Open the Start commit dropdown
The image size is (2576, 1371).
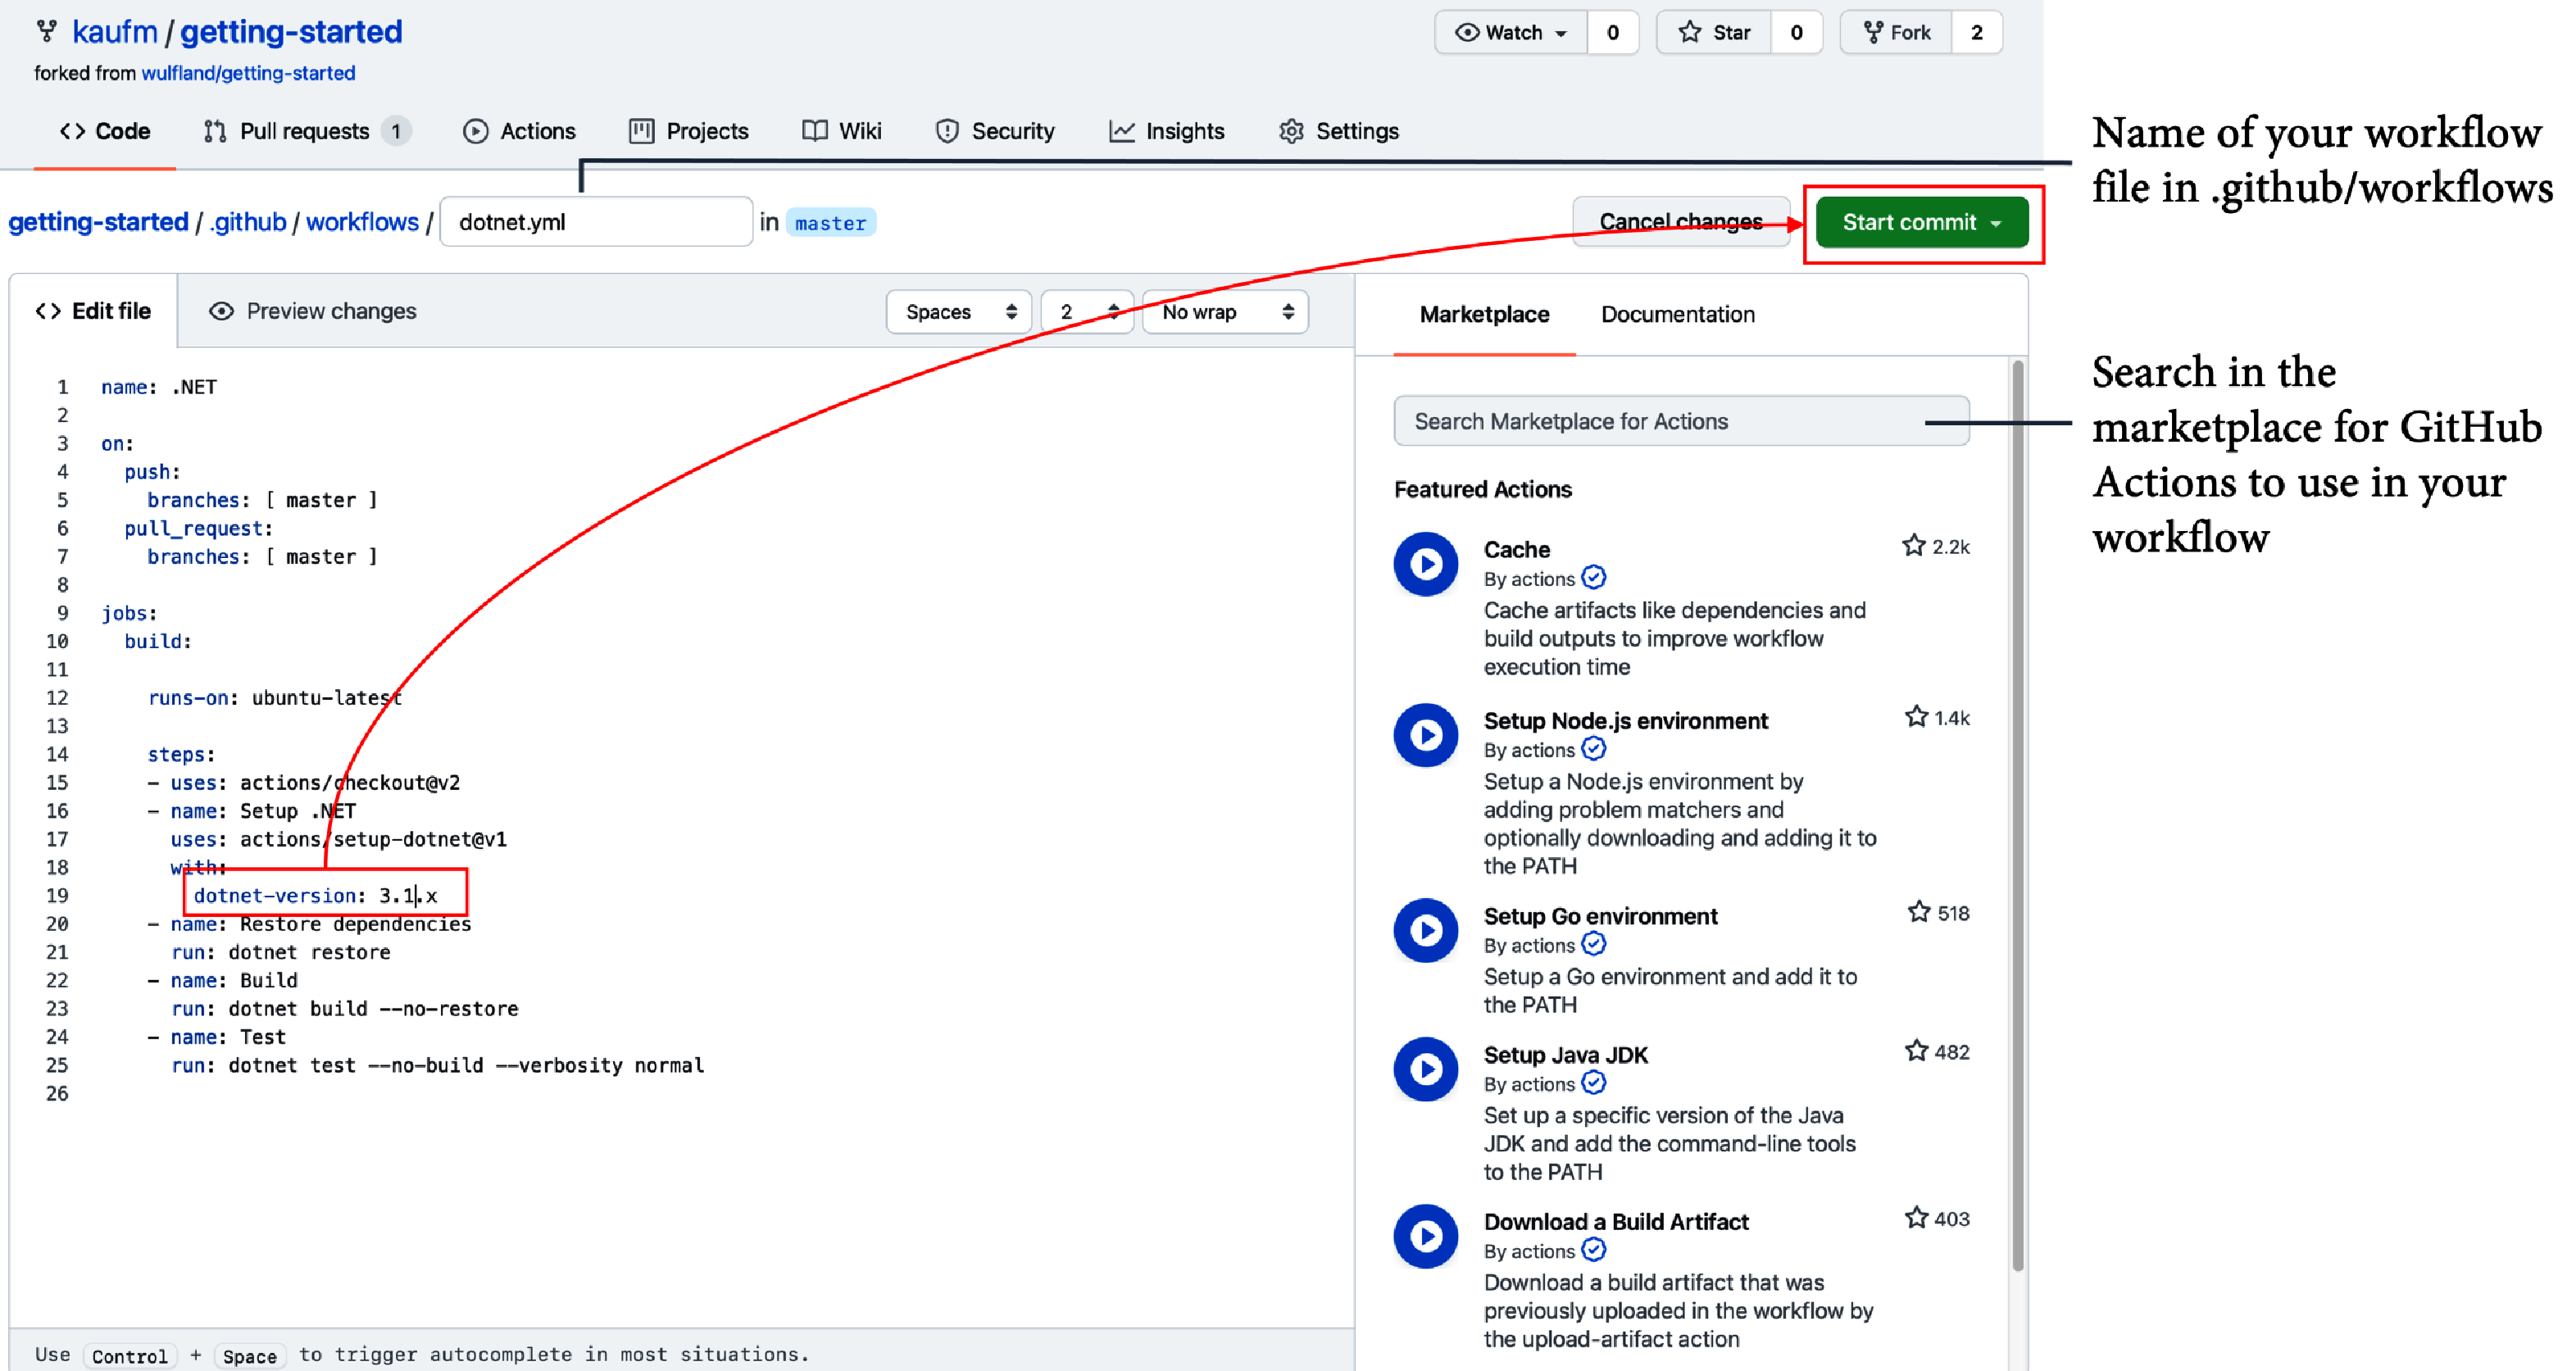pos(1921,222)
